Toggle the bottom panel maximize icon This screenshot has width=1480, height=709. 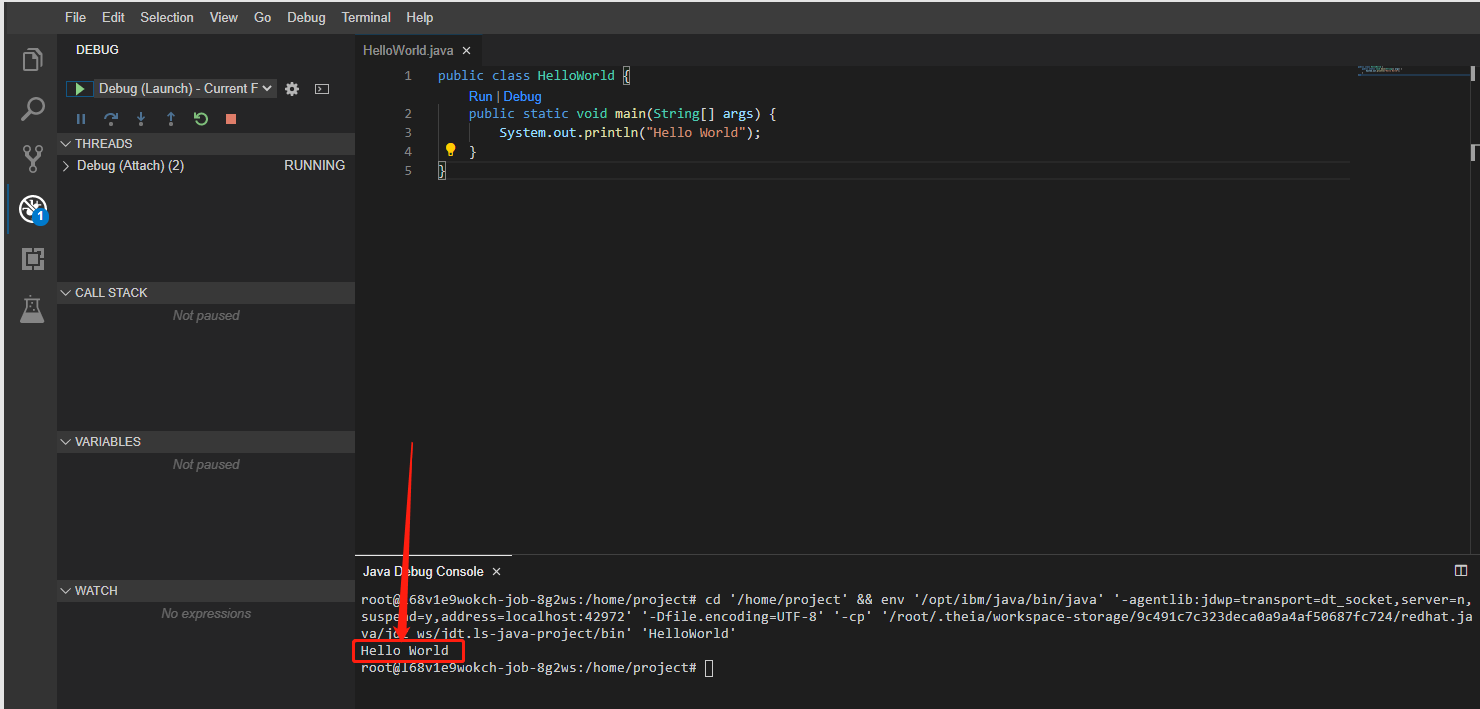coord(1461,571)
